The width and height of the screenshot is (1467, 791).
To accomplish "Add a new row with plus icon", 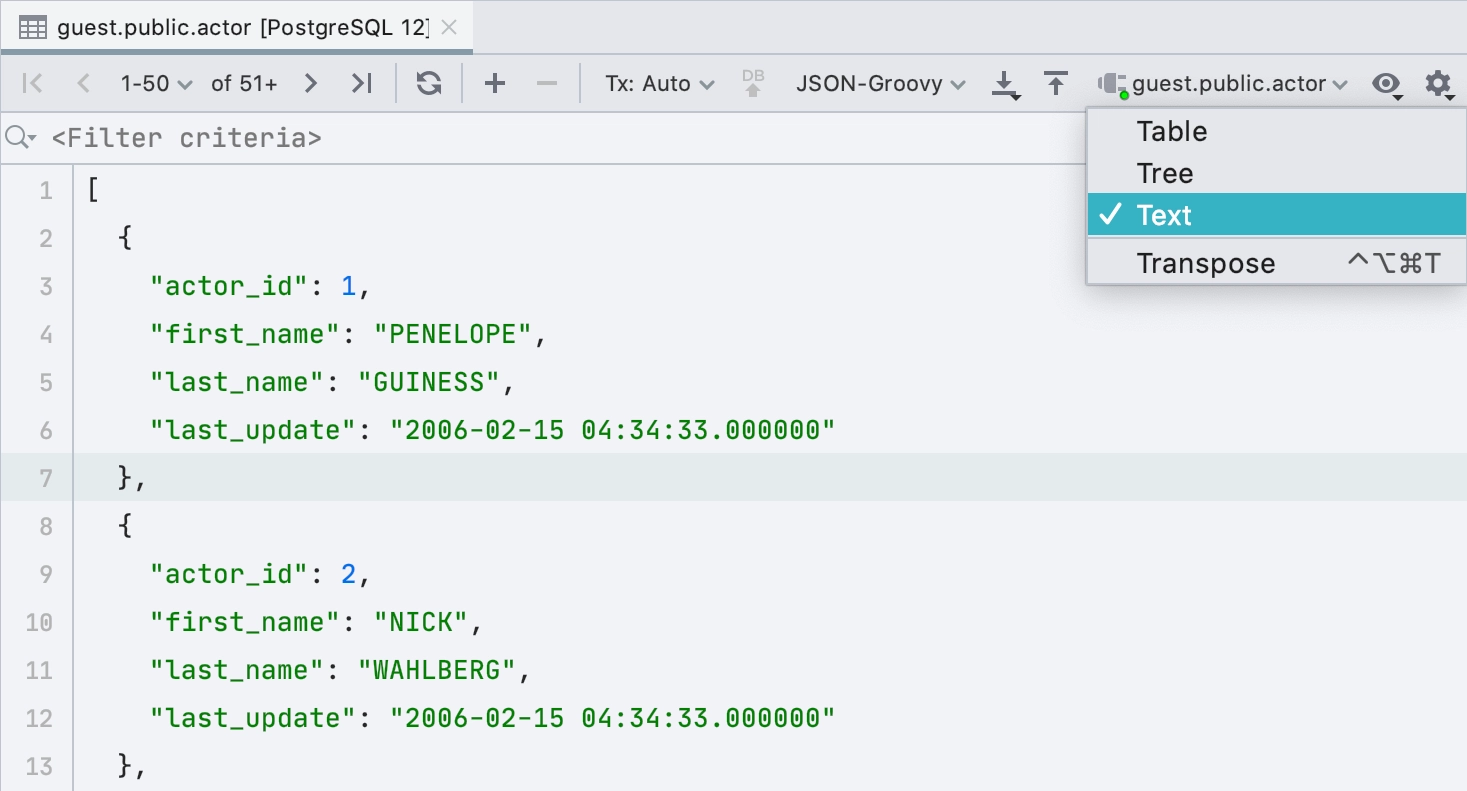I will tap(494, 83).
